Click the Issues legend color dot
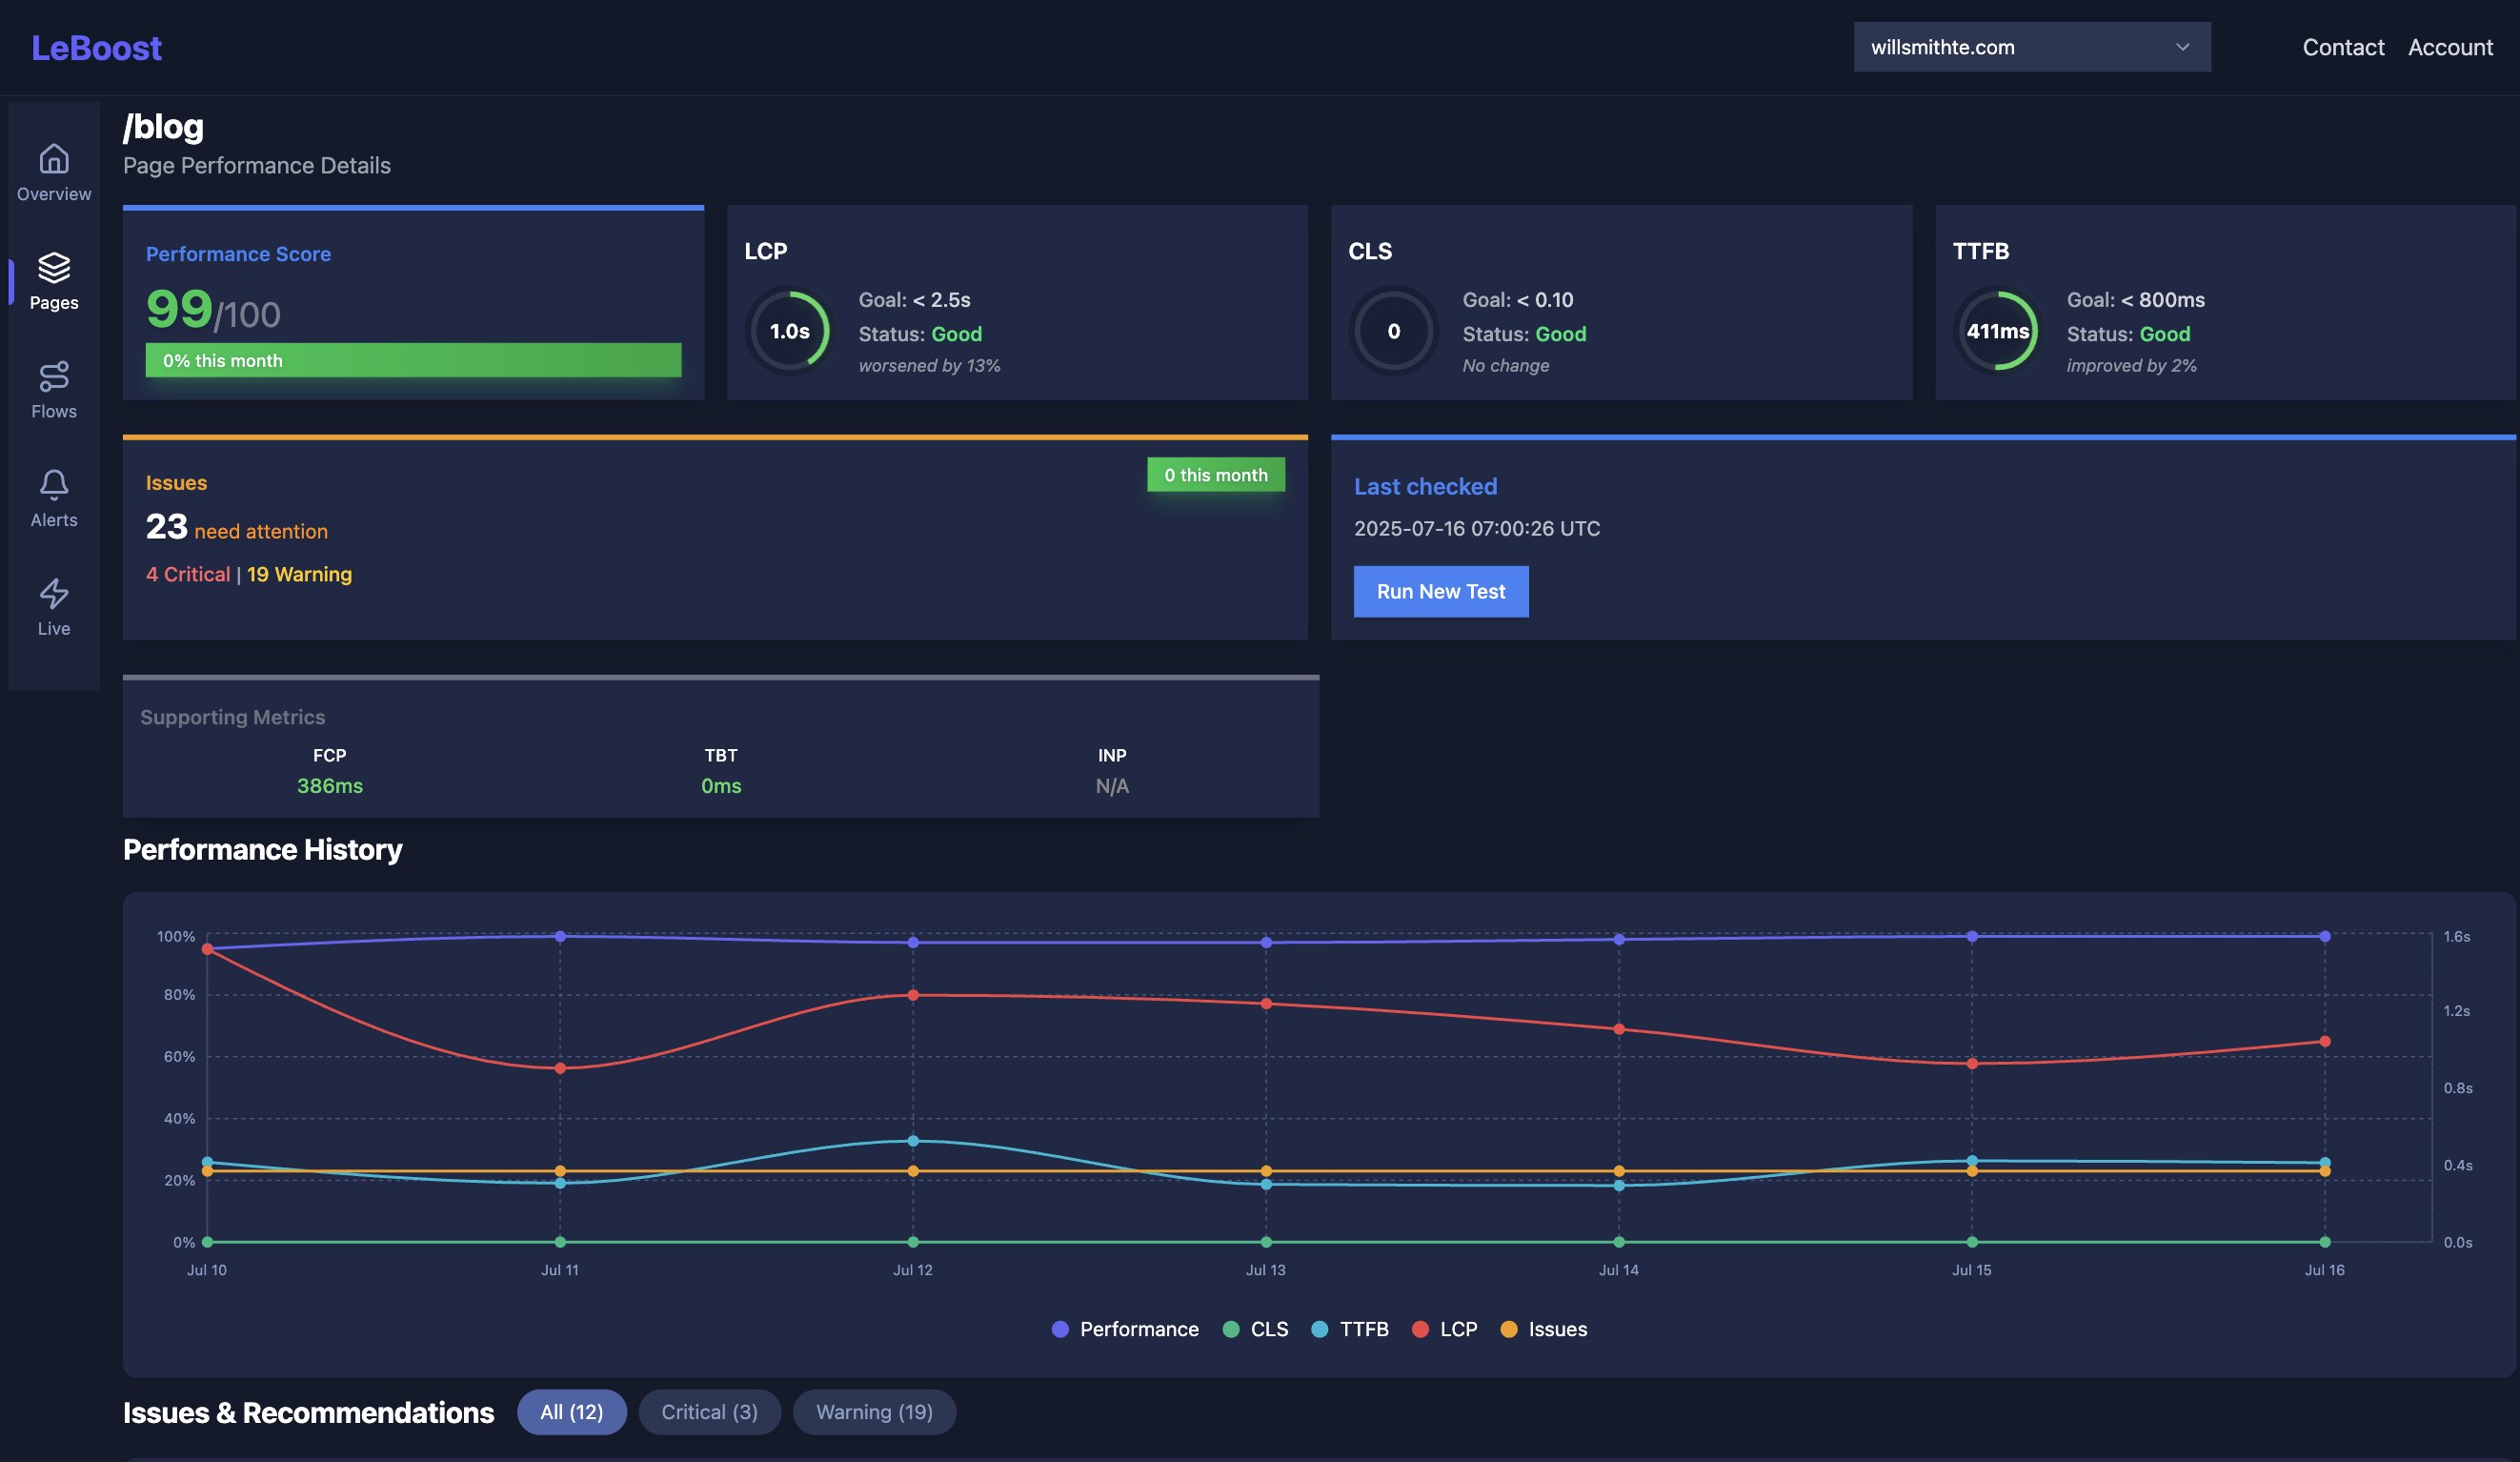Screen dimensions: 2520x1462 [1509, 1329]
